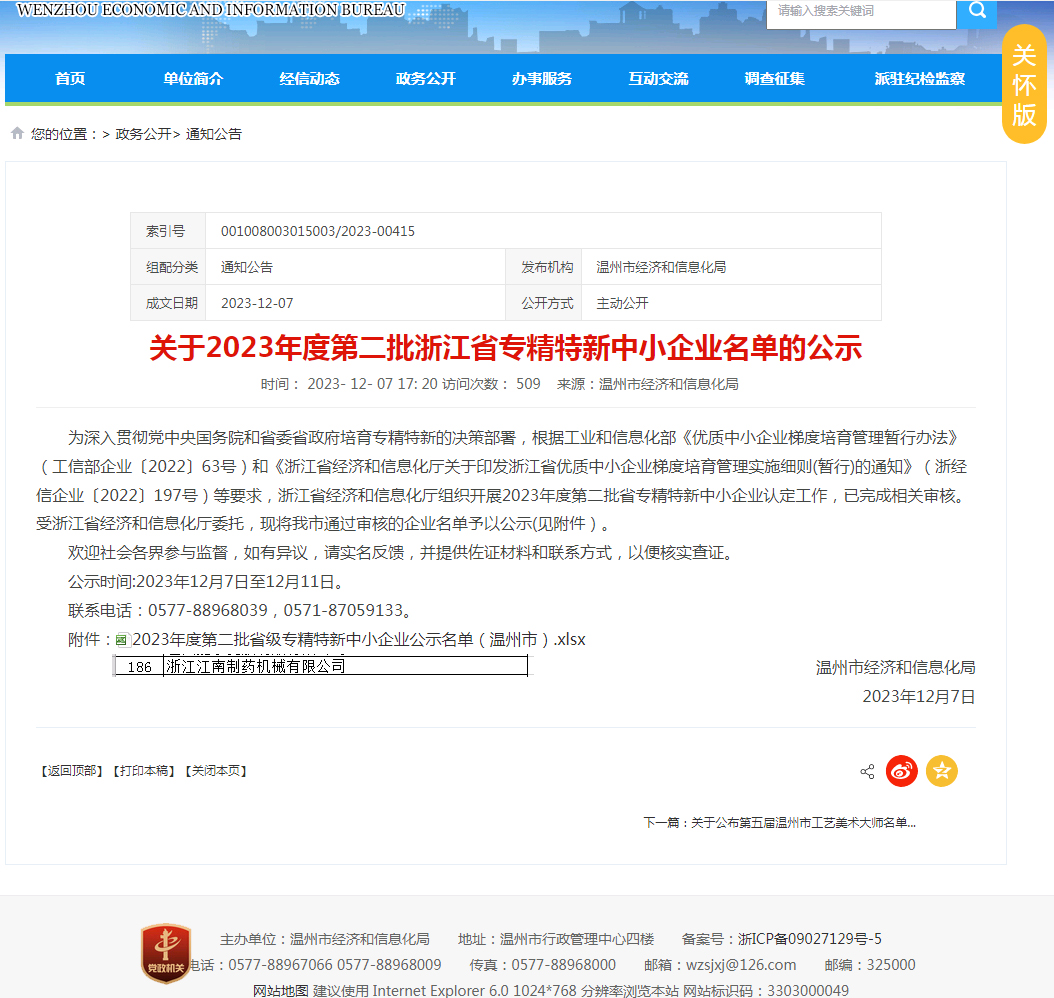Image resolution: width=1054 pixels, height=998 pixels.
Task: Open 办事服务 navigation item
Action: point(542,79)
